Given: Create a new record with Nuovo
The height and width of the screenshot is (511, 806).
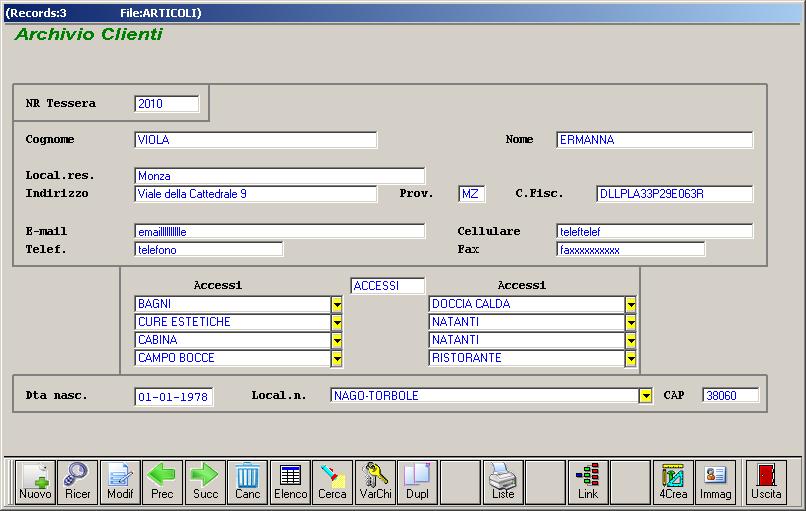Looking at the screenshot, I should (x=35, y=482).
